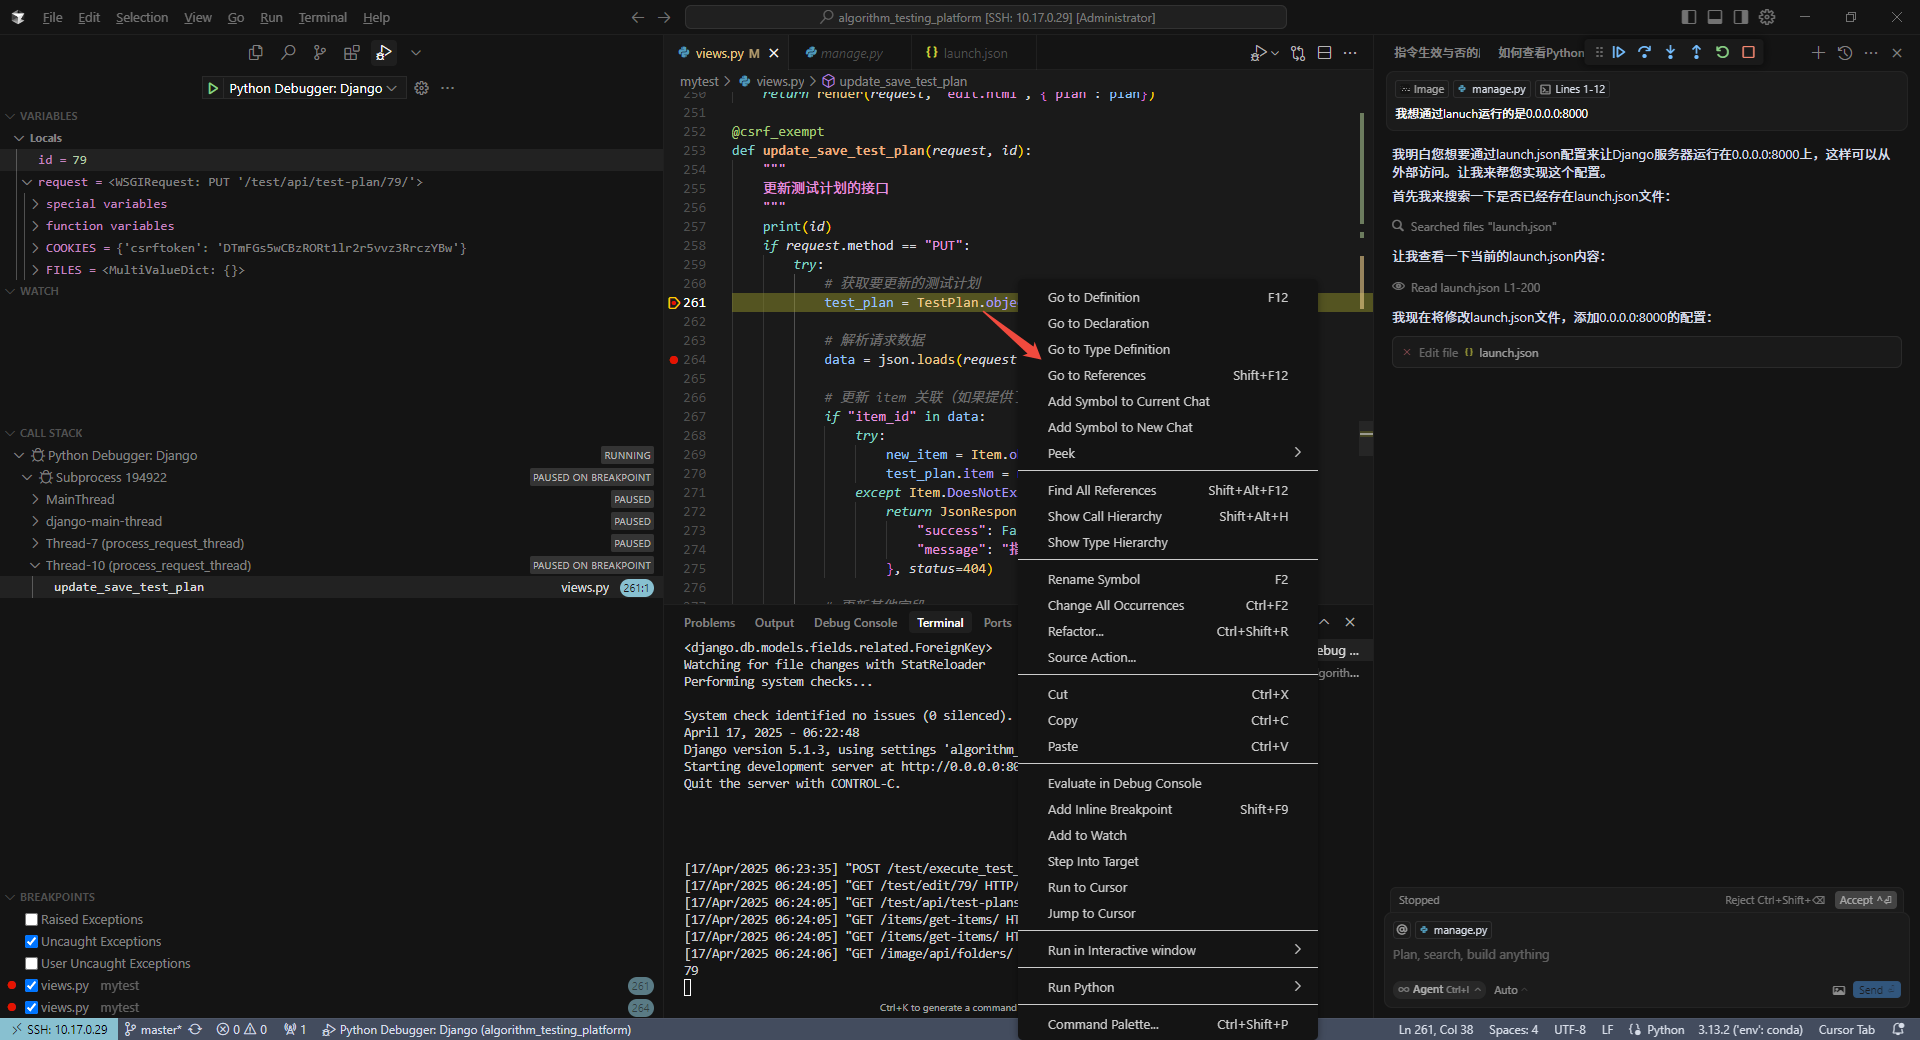Expand the COOKIES variable in Locals
The image size is (1920, 1040).
pos(36,248)
